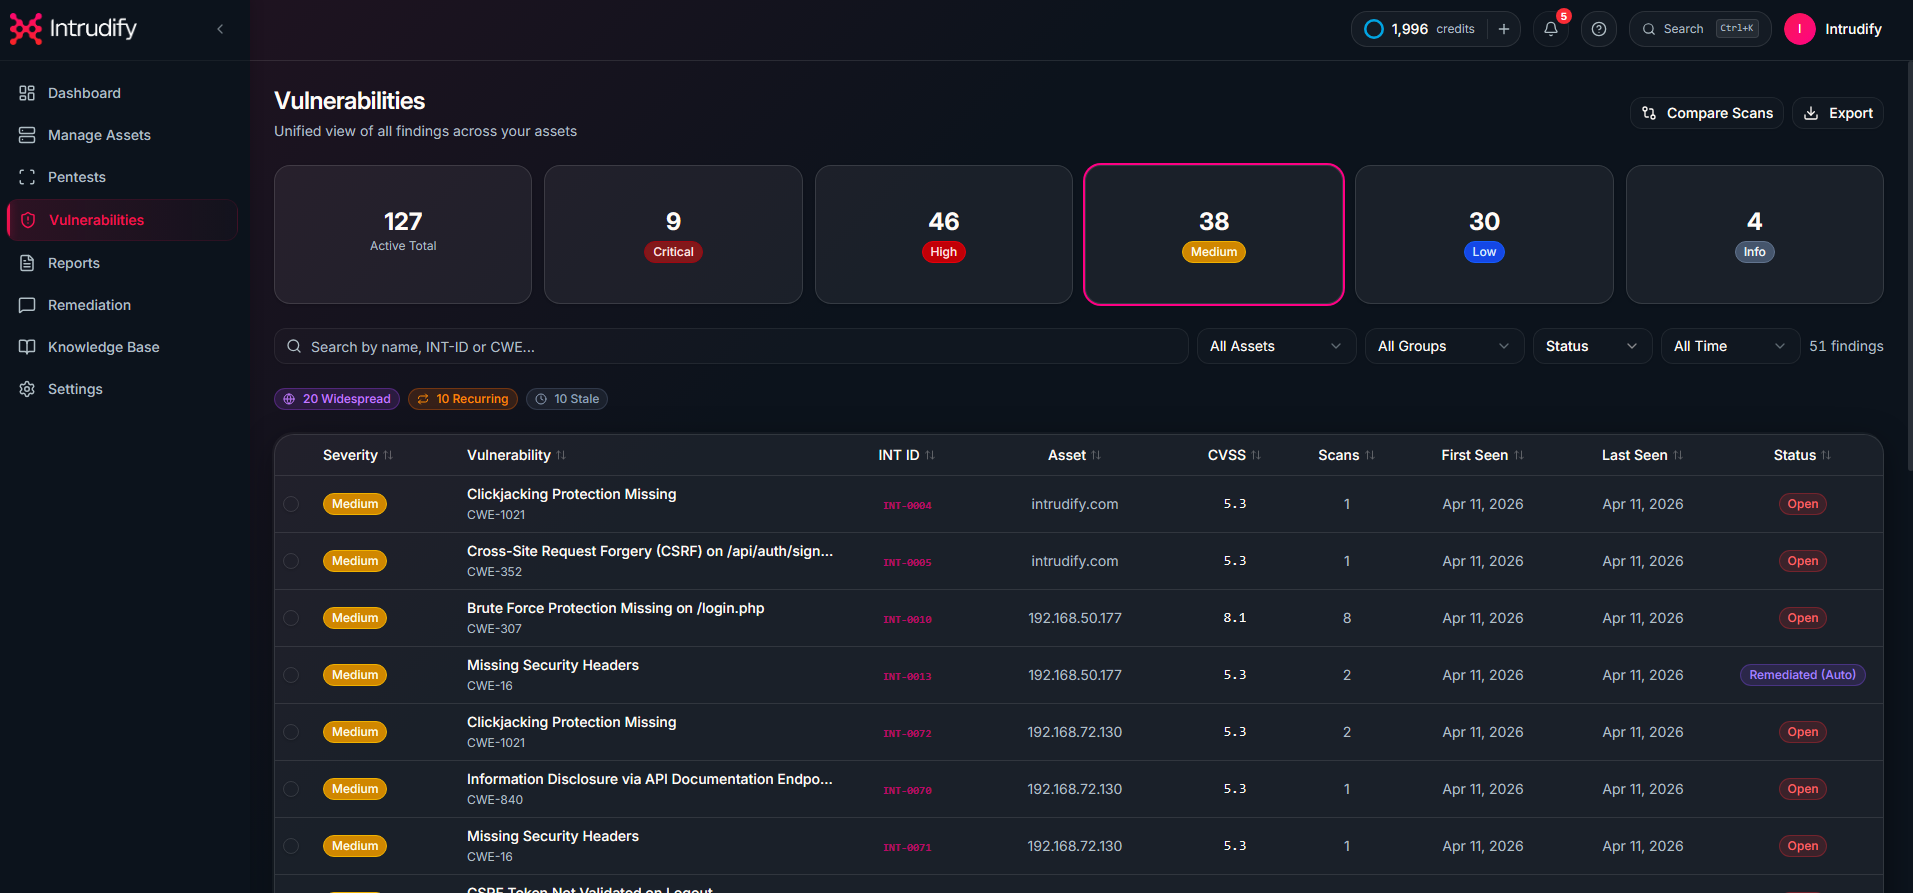Filter by the 4 Info card

[x=1755, y=234]
